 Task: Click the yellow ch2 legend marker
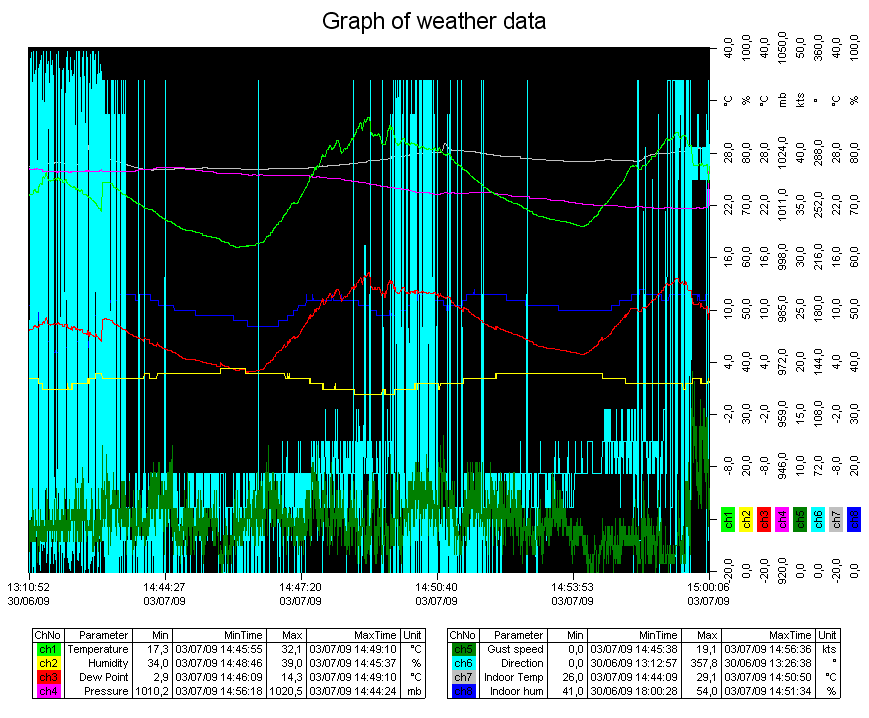745,519
